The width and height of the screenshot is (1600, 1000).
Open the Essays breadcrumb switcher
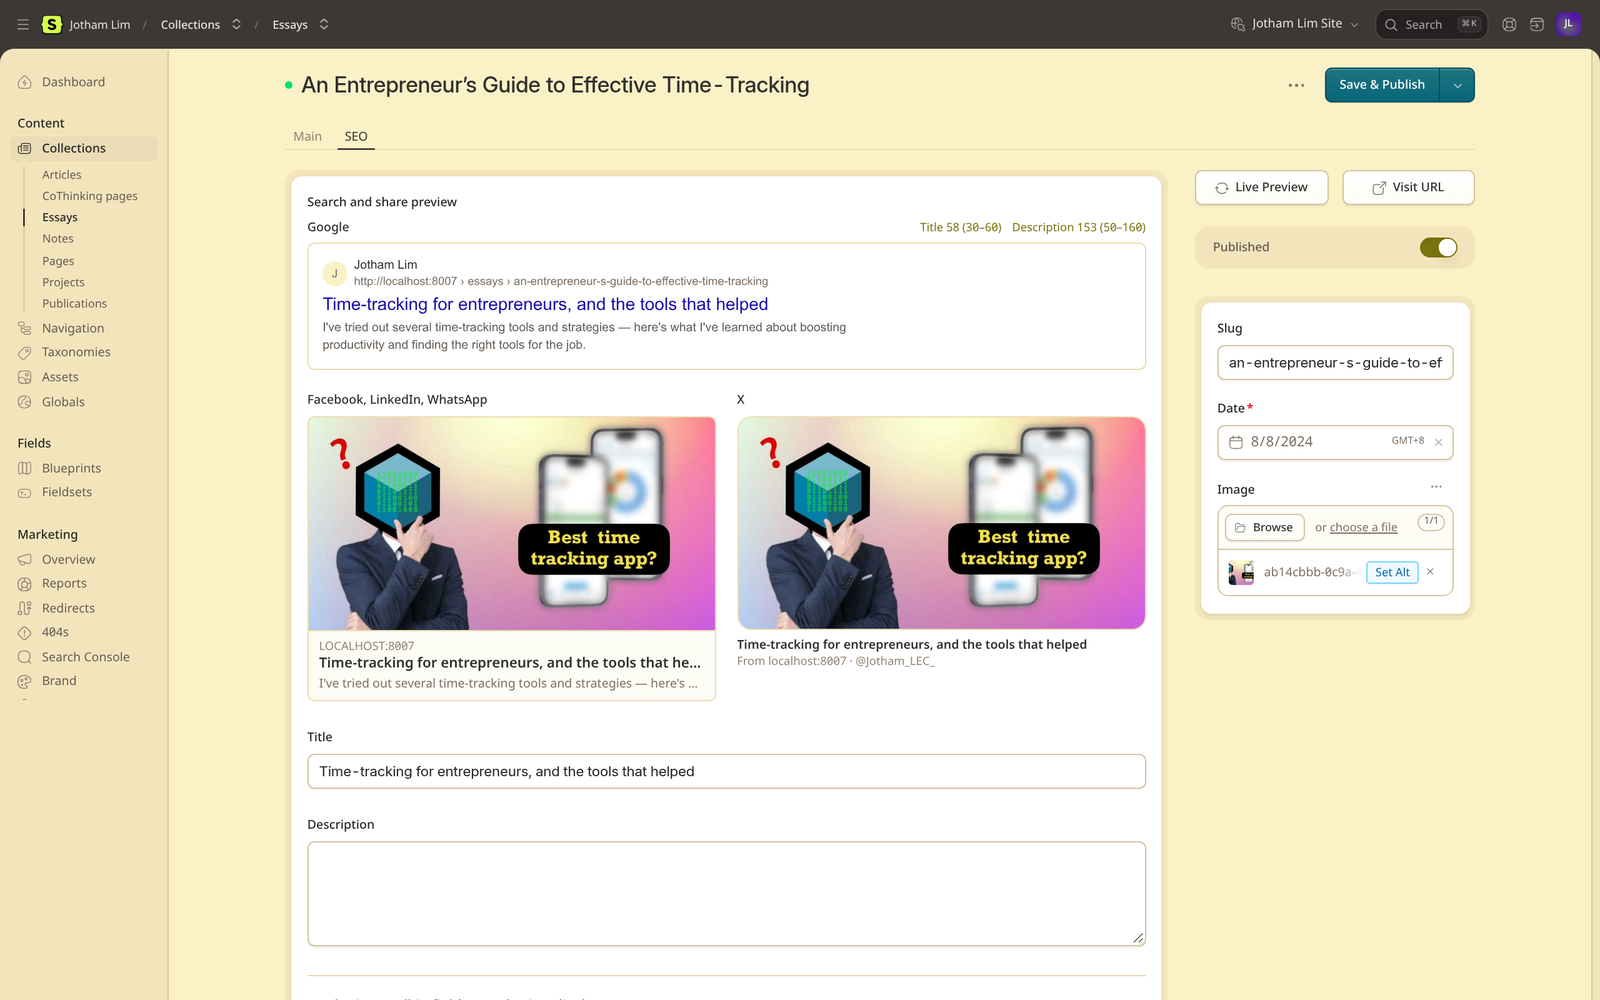tap(324, 24)
